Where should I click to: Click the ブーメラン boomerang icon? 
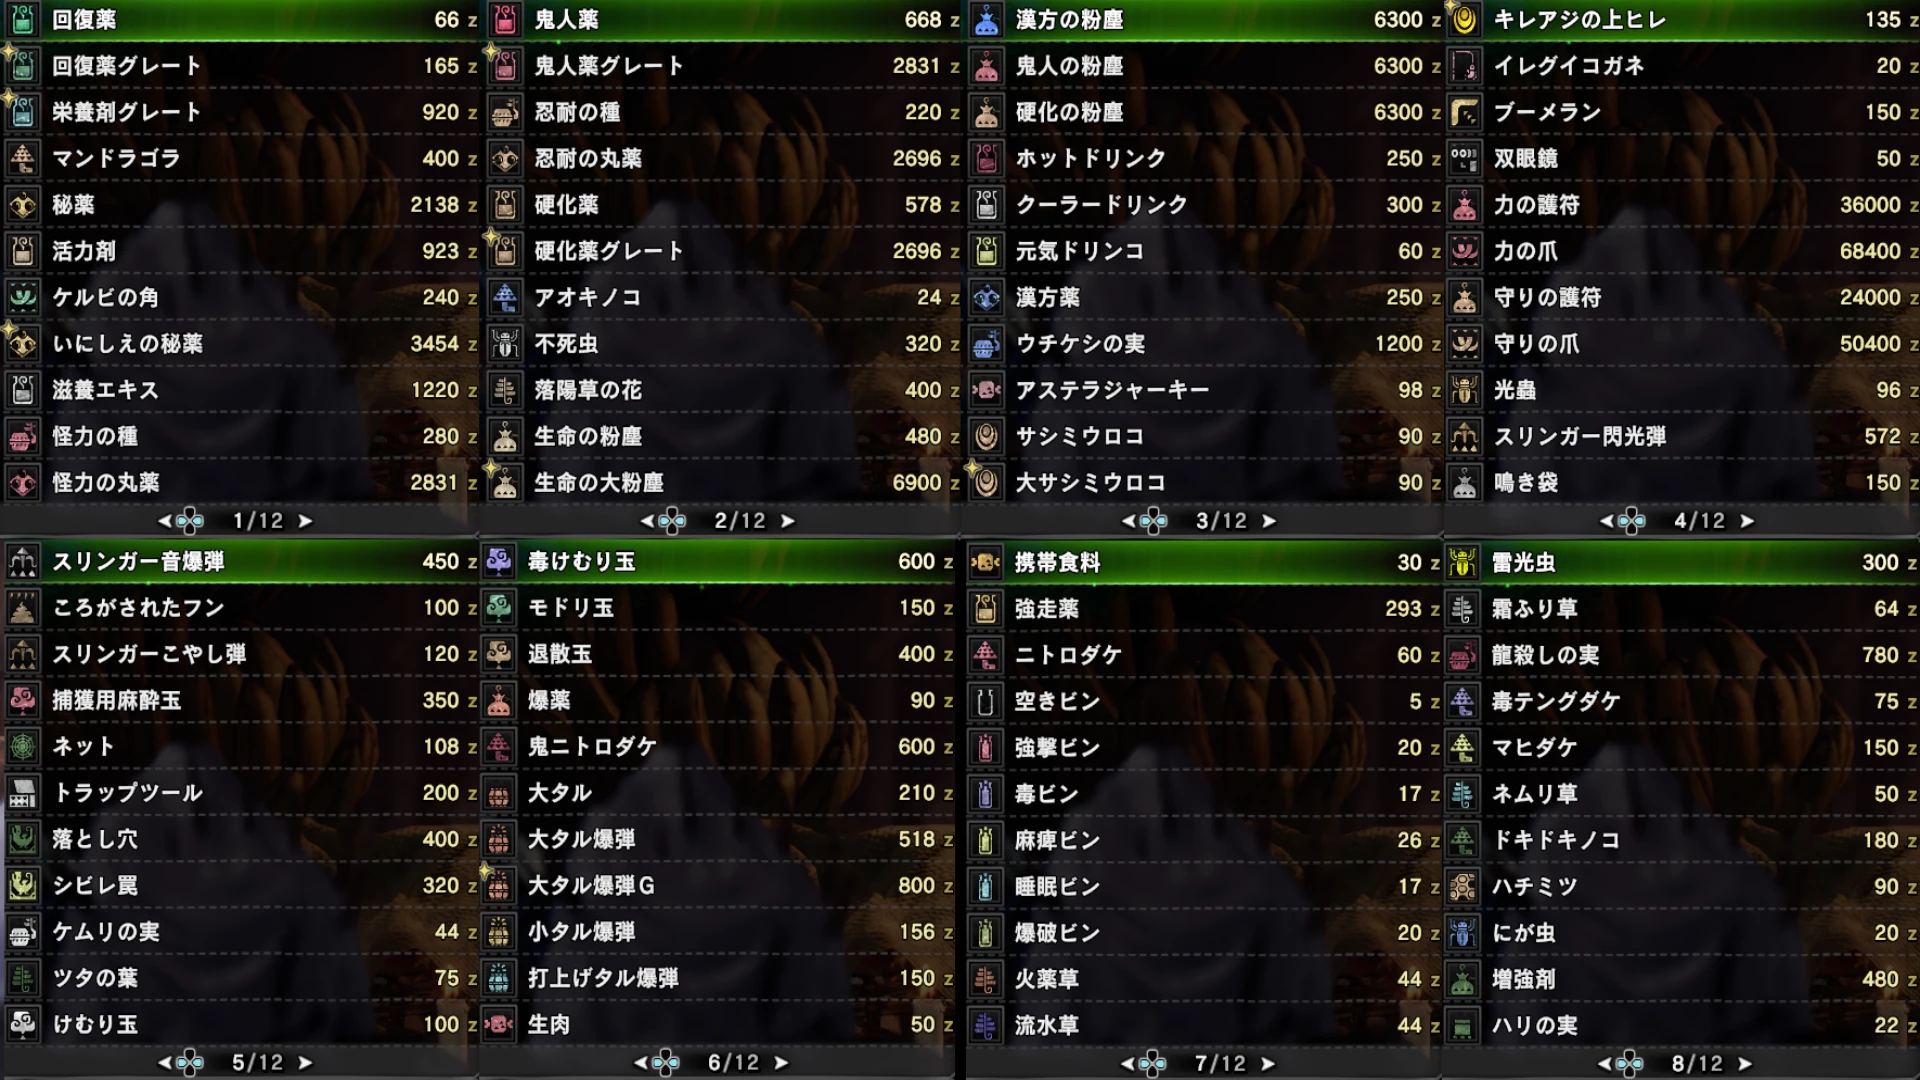click(1464, 112)
